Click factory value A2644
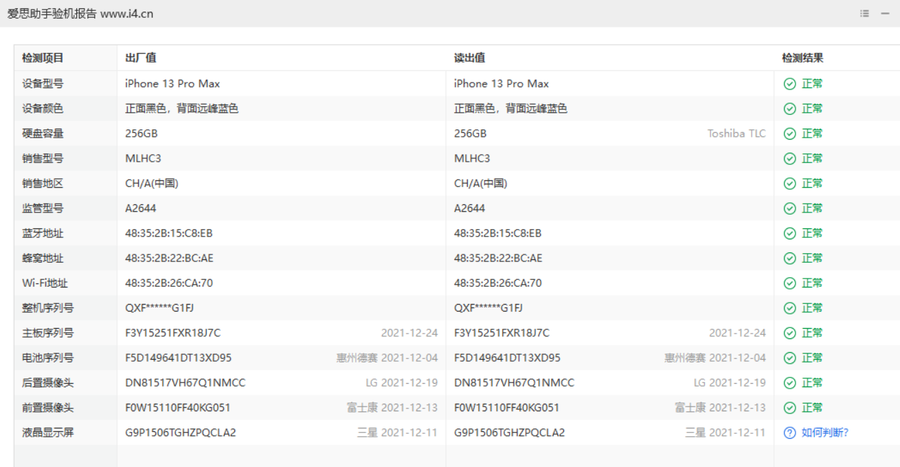Viewport: 900px width, 467px height. pyautogui.click(x=141, y=208)
